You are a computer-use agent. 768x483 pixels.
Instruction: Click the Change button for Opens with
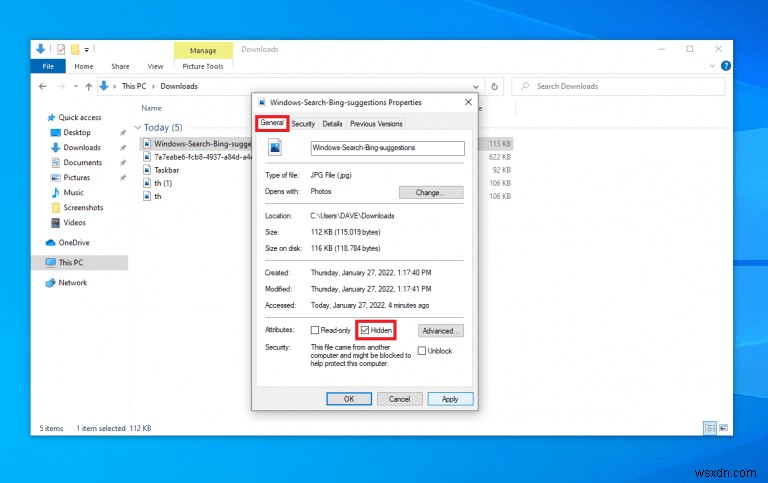(x=431, y=193)
